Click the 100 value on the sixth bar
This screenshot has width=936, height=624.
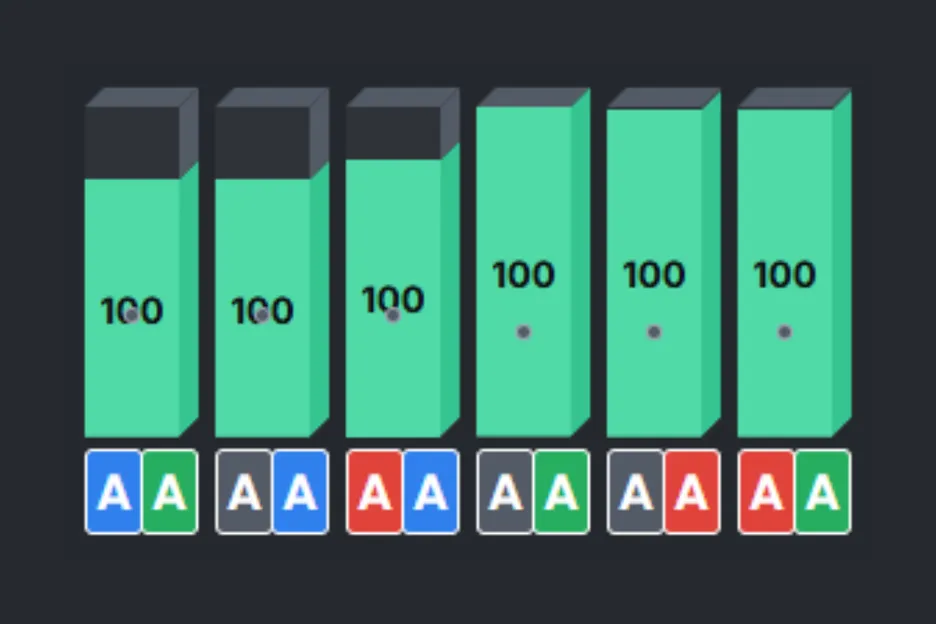[x=785, y=275]
